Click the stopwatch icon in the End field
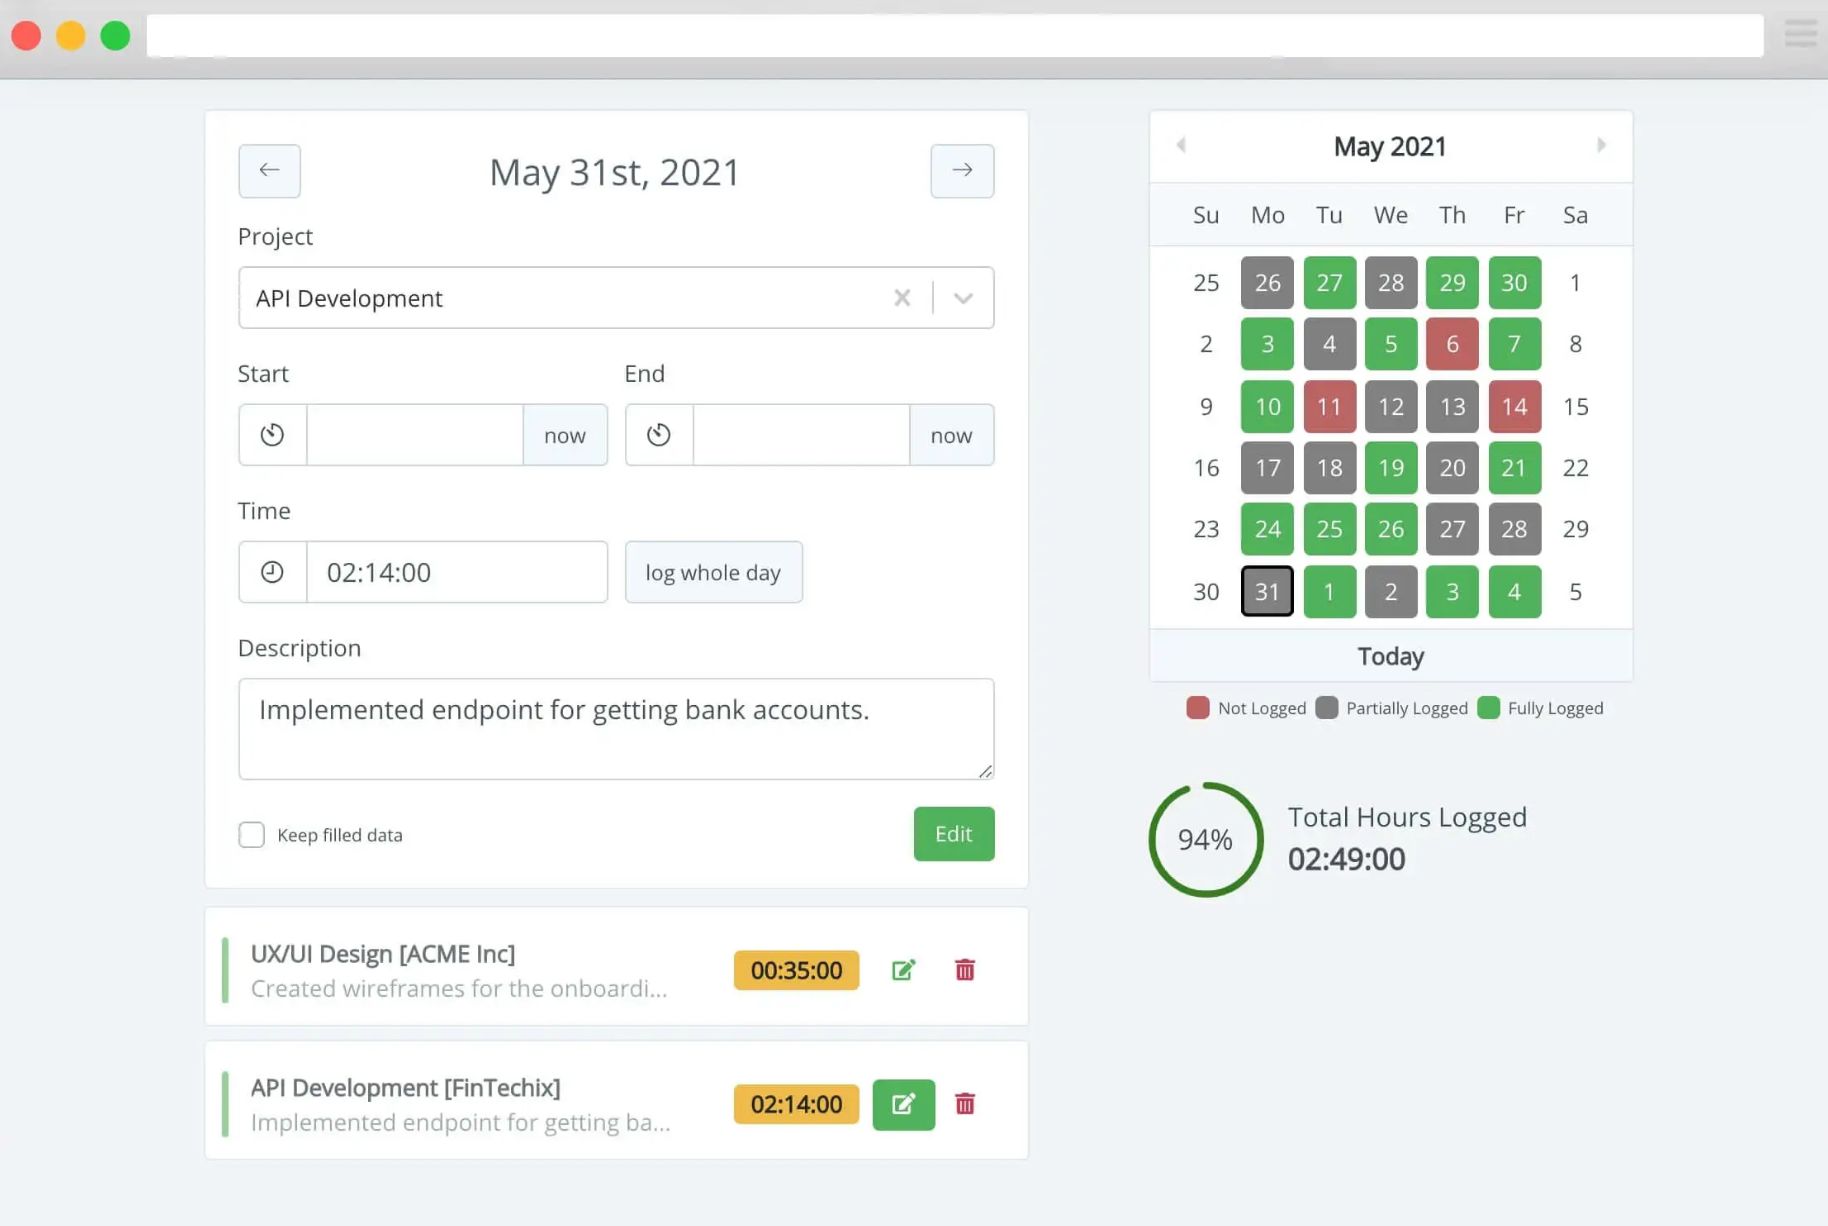This screenshot has width=1828, height=1226. (657, 434)
